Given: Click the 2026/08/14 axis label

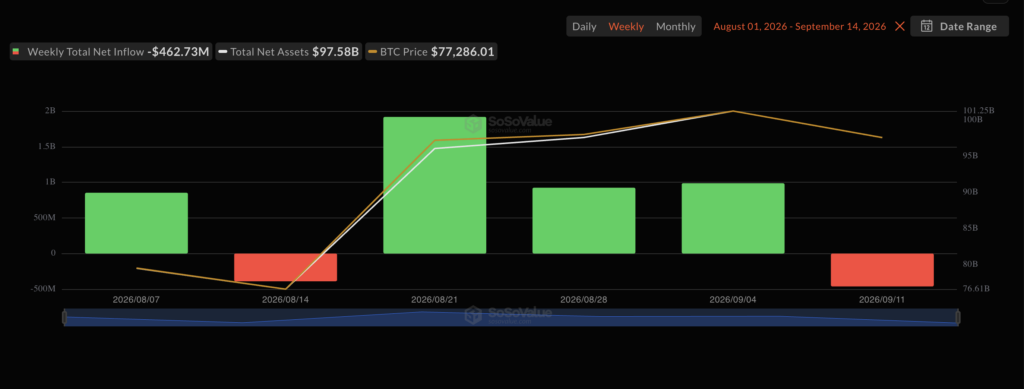Looking at the screenshot, I should click(x=285, y=300).
